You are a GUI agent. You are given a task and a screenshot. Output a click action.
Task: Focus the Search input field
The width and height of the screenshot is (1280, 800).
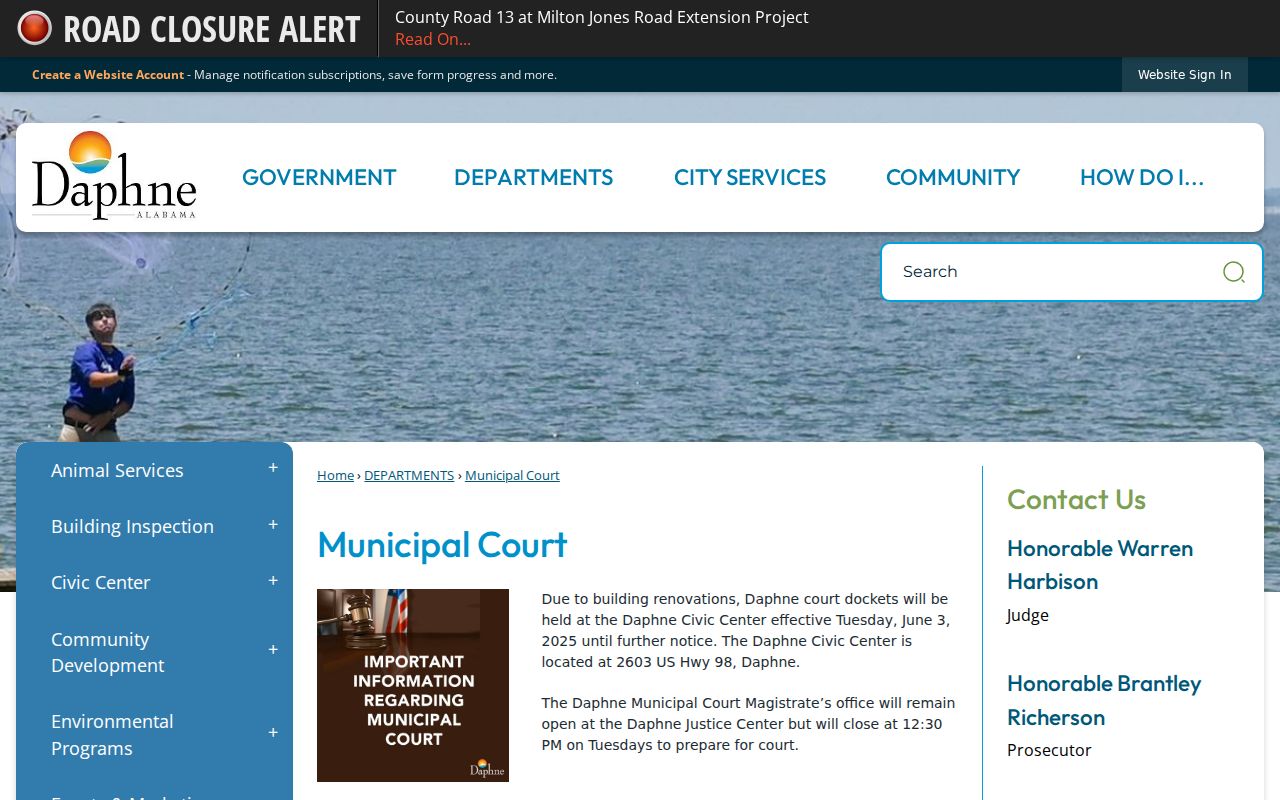tap(1050, 272)
